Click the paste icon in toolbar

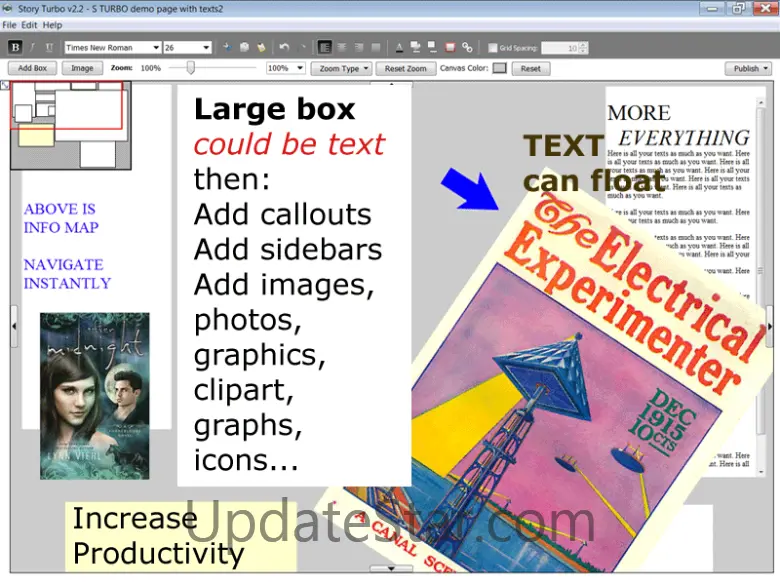coord(261,47)
